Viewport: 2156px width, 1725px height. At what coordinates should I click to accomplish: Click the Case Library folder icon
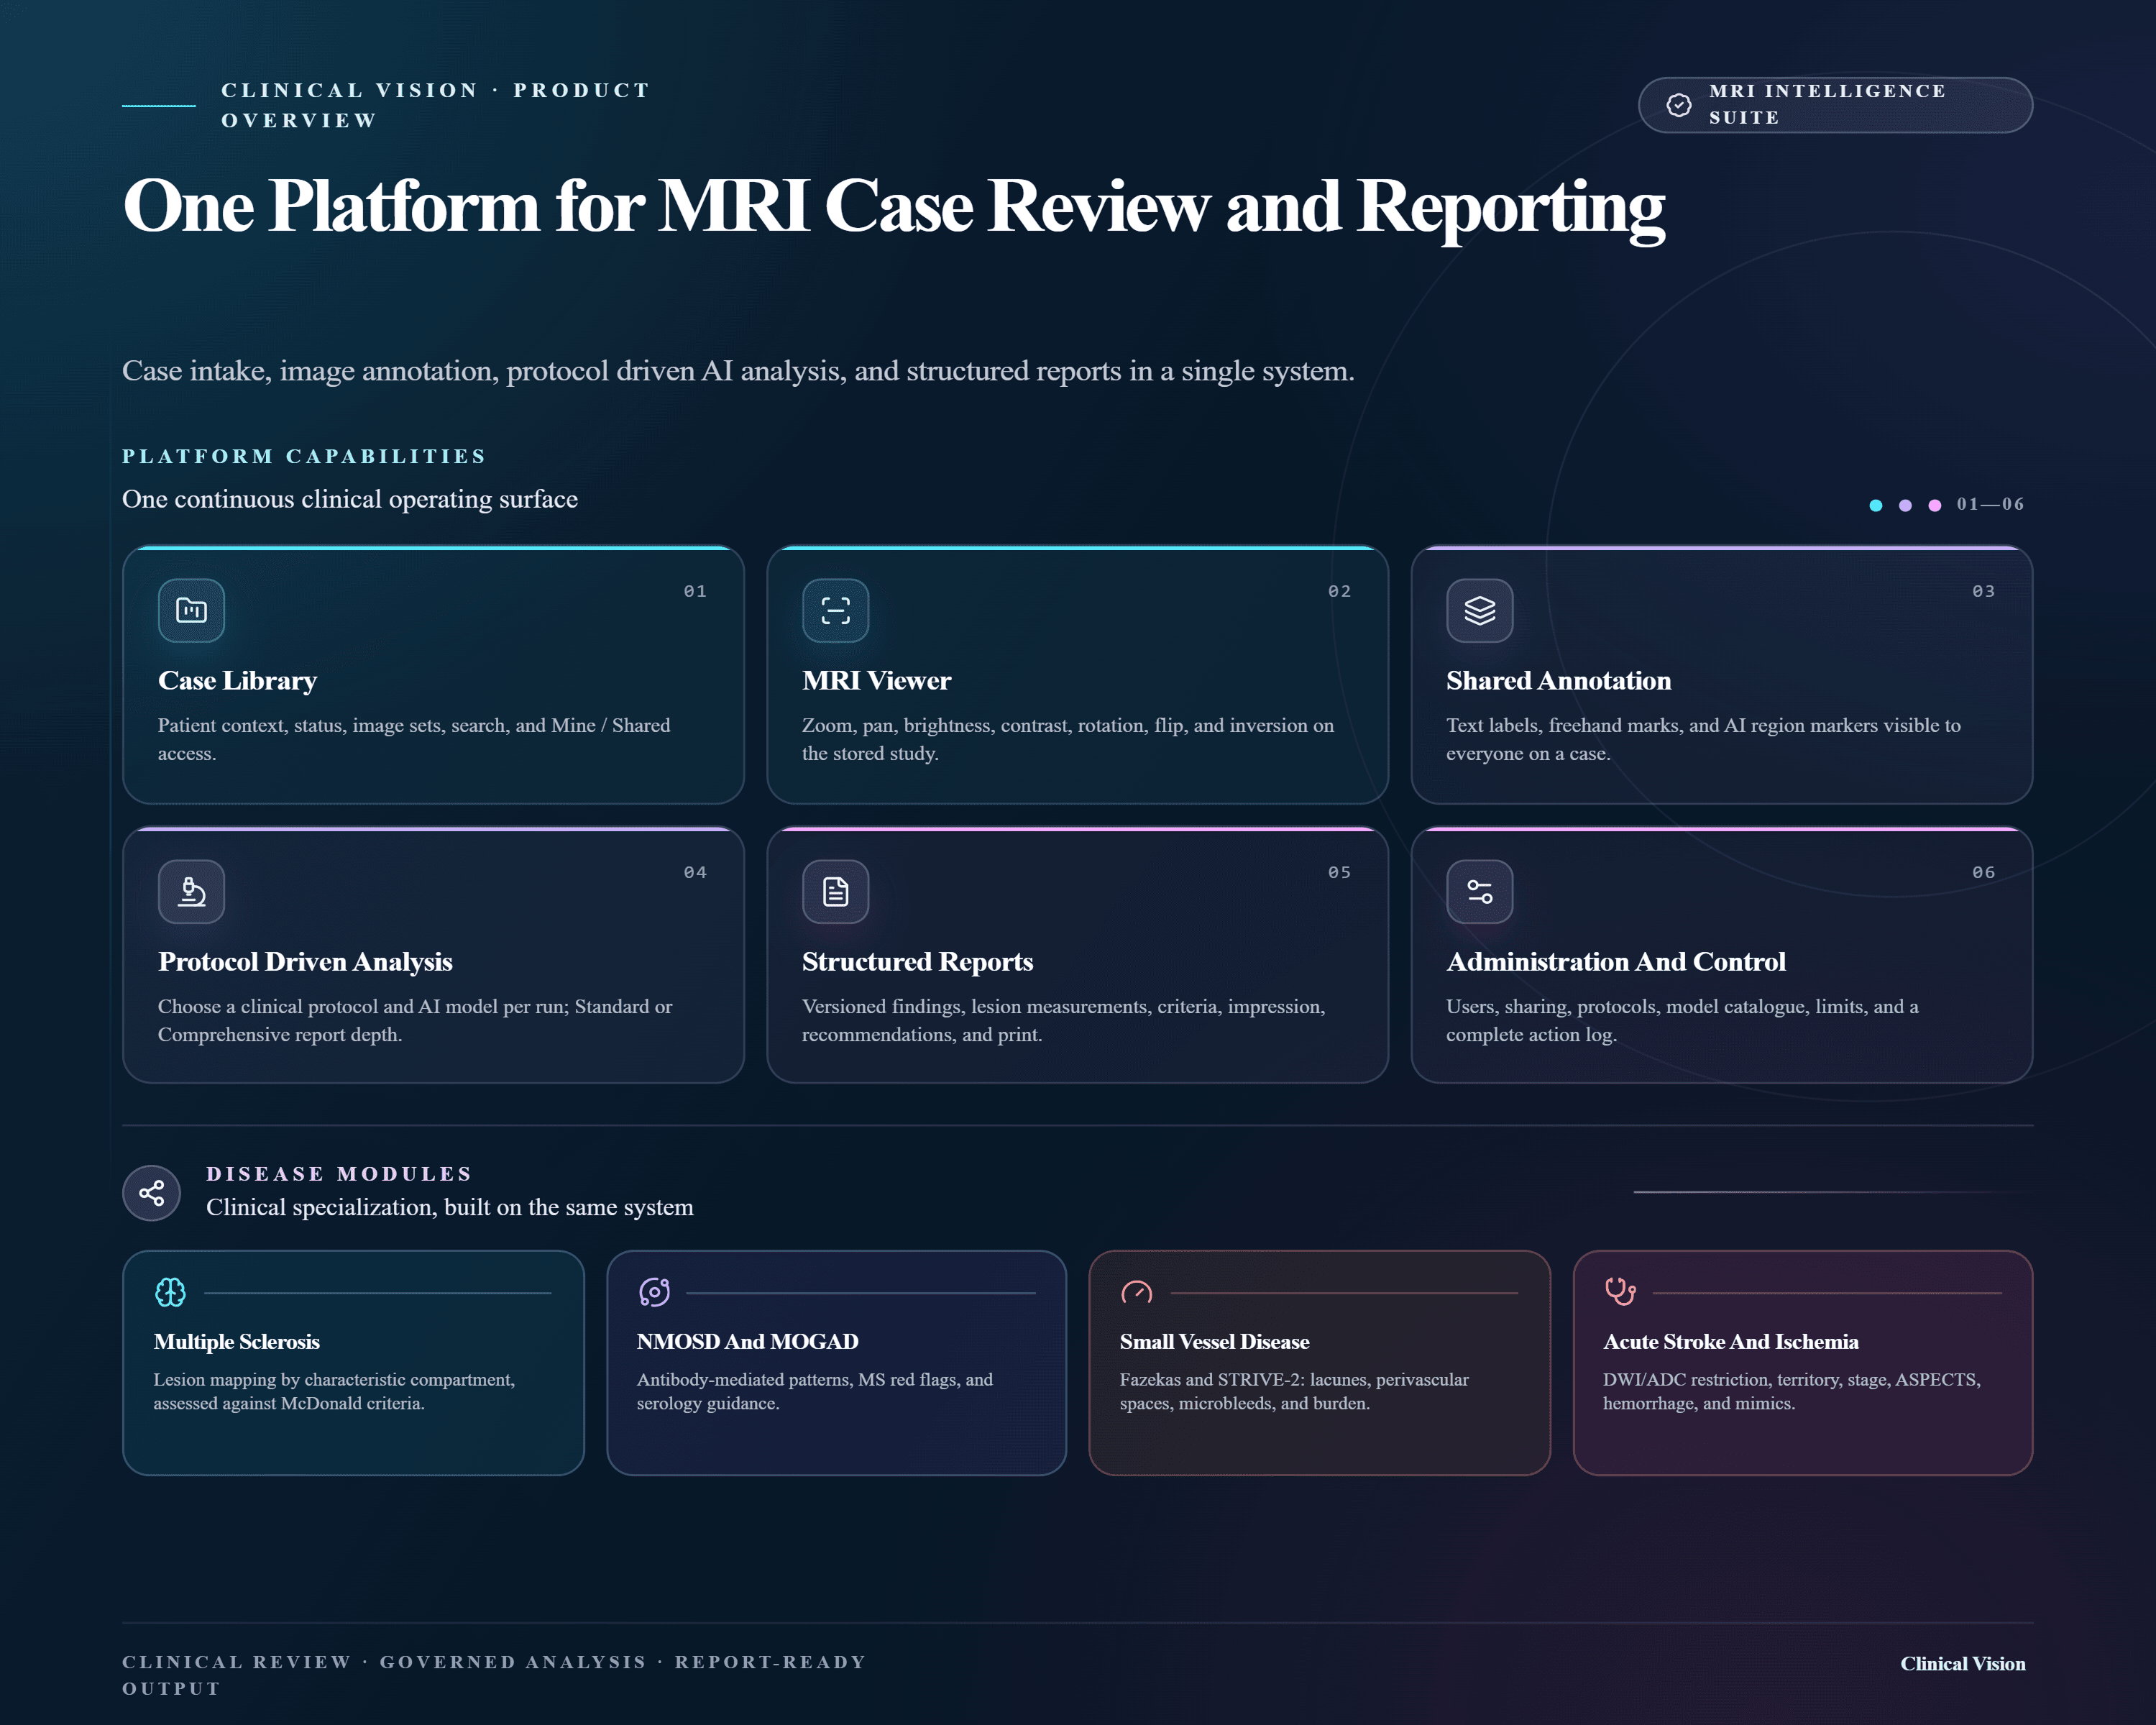[191, 610]
